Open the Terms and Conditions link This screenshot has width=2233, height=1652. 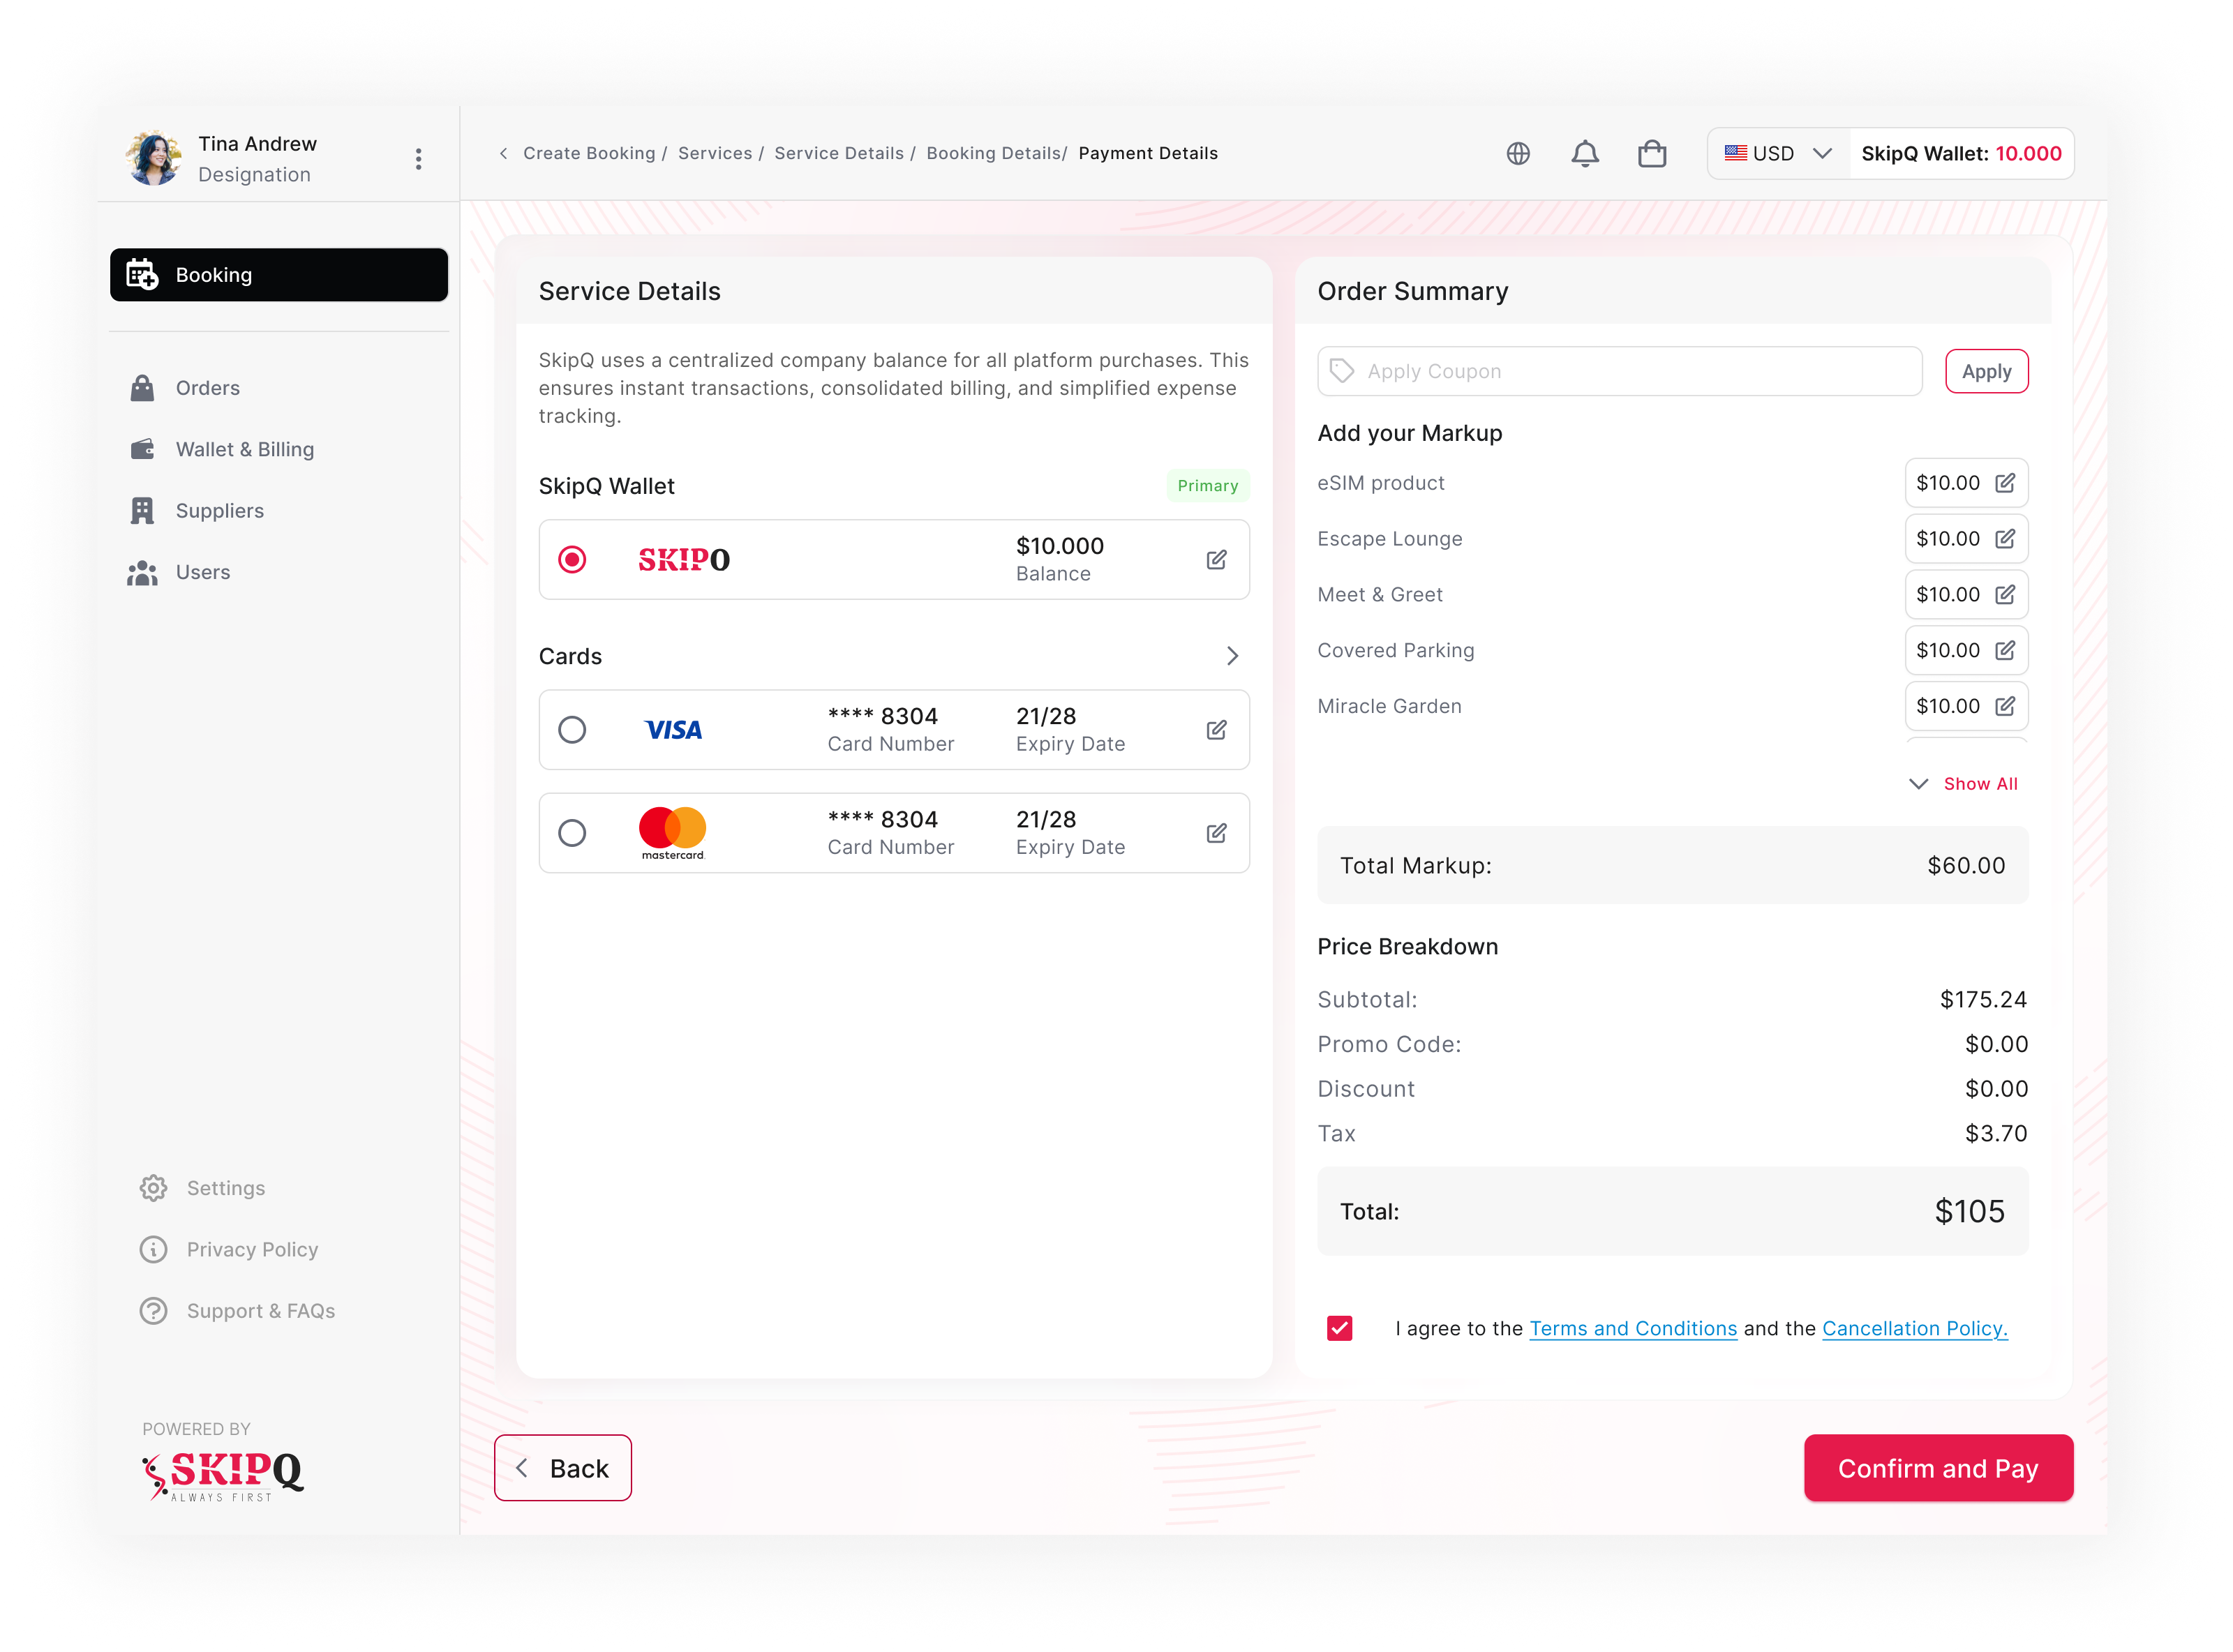tap(1633, 1328)
